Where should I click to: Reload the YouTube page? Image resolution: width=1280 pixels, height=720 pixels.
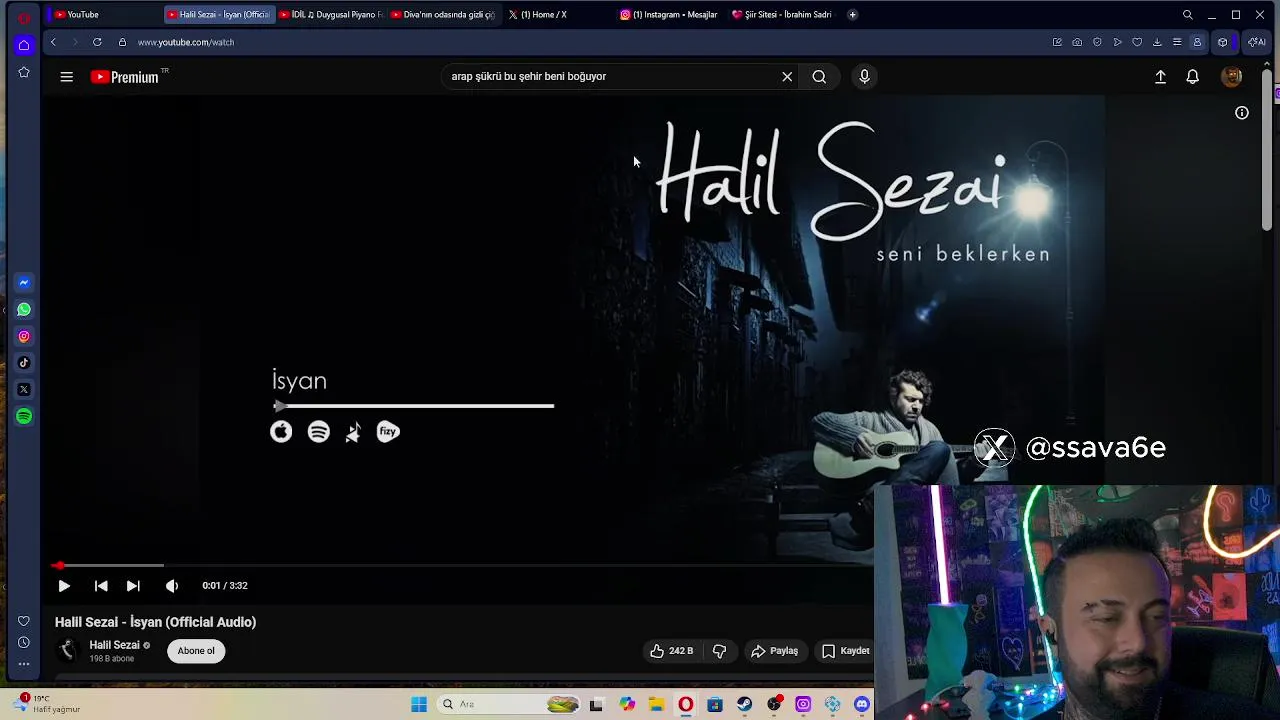click(97, 42)
